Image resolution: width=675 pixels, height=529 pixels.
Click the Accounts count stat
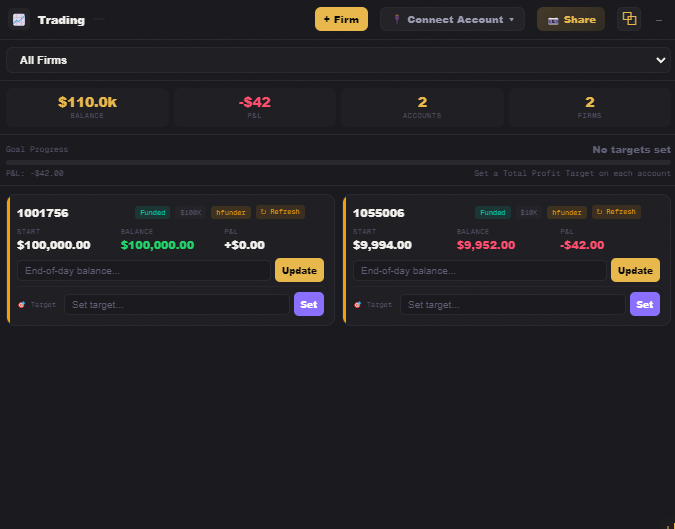pyautogui.click(x=422, y=108)
